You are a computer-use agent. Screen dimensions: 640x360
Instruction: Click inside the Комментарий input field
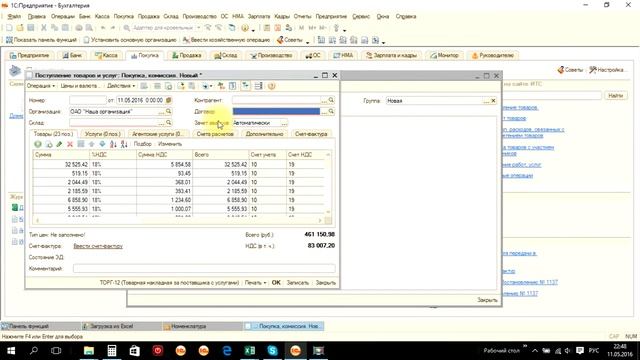point(204,269)
